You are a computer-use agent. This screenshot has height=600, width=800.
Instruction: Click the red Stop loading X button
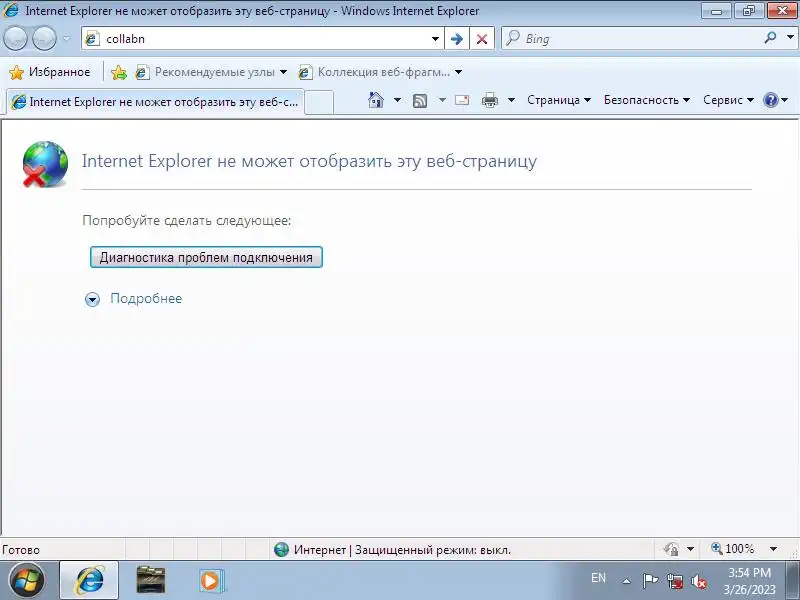point(482,39)
